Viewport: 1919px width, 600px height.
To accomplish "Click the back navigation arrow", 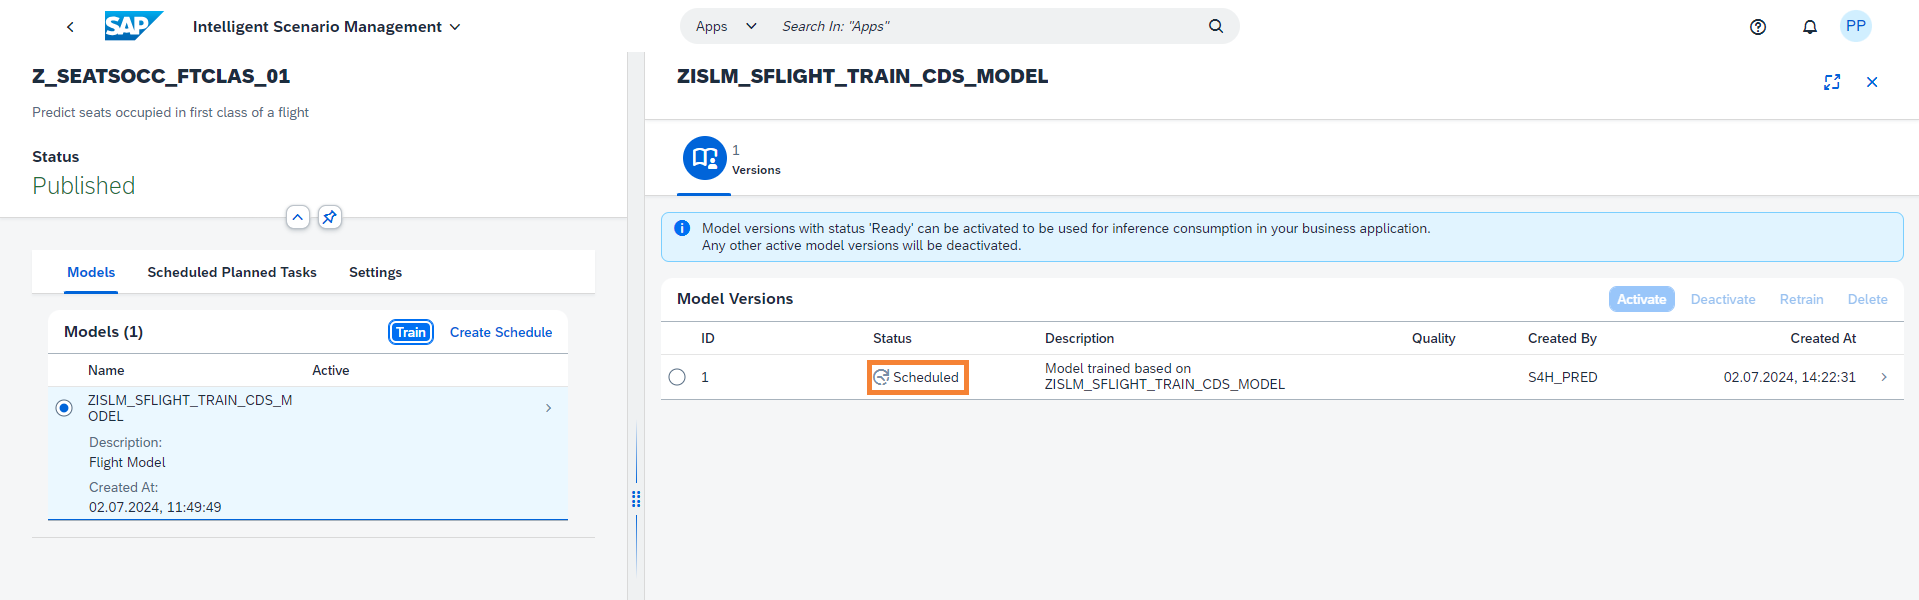I will [x=70, y=27].
